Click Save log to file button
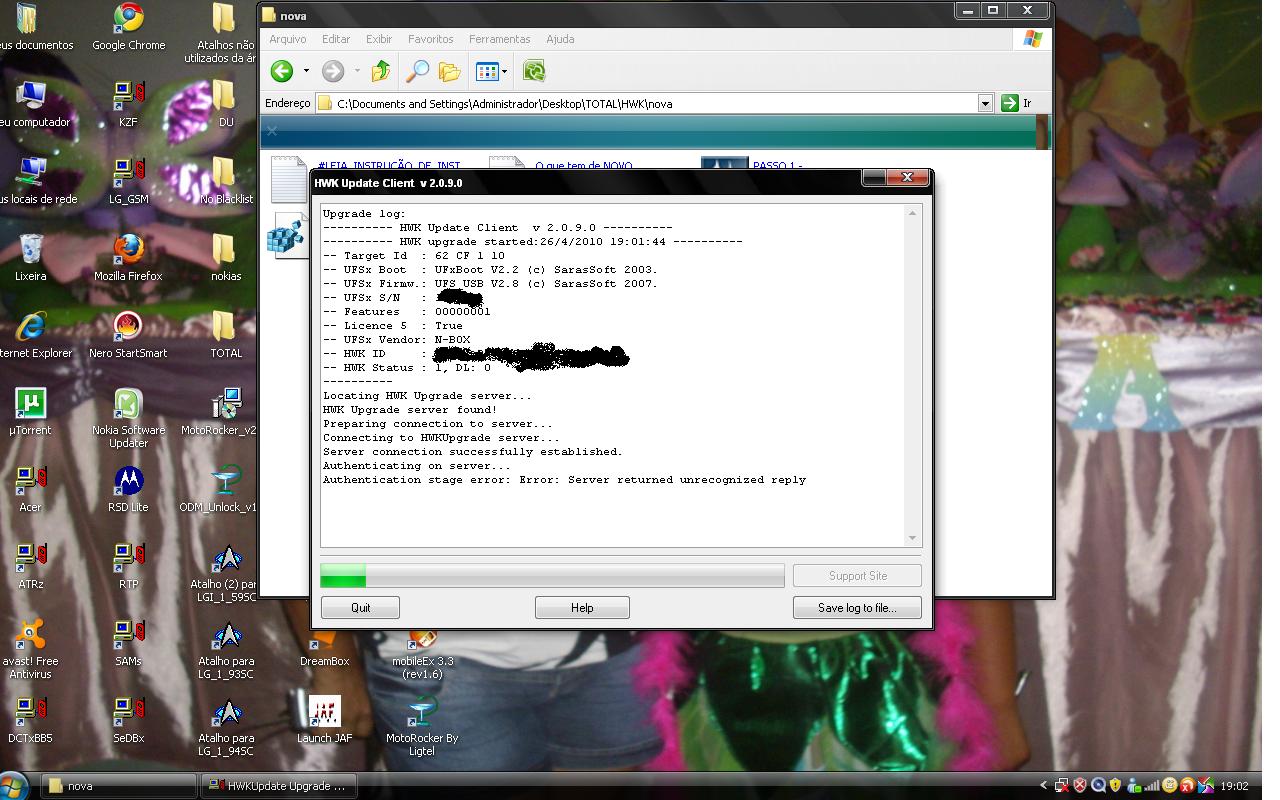This screenshot has height=800, width=1280. 857,607
